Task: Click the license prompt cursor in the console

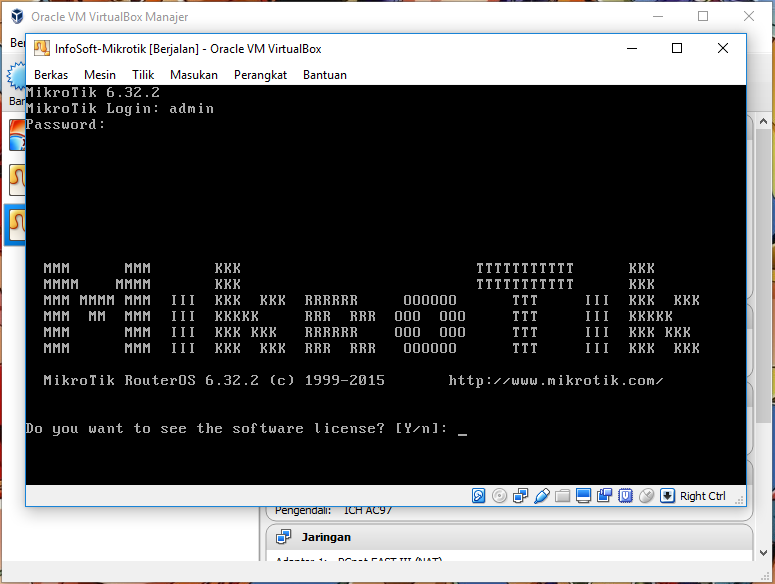Action: (462, 434)
